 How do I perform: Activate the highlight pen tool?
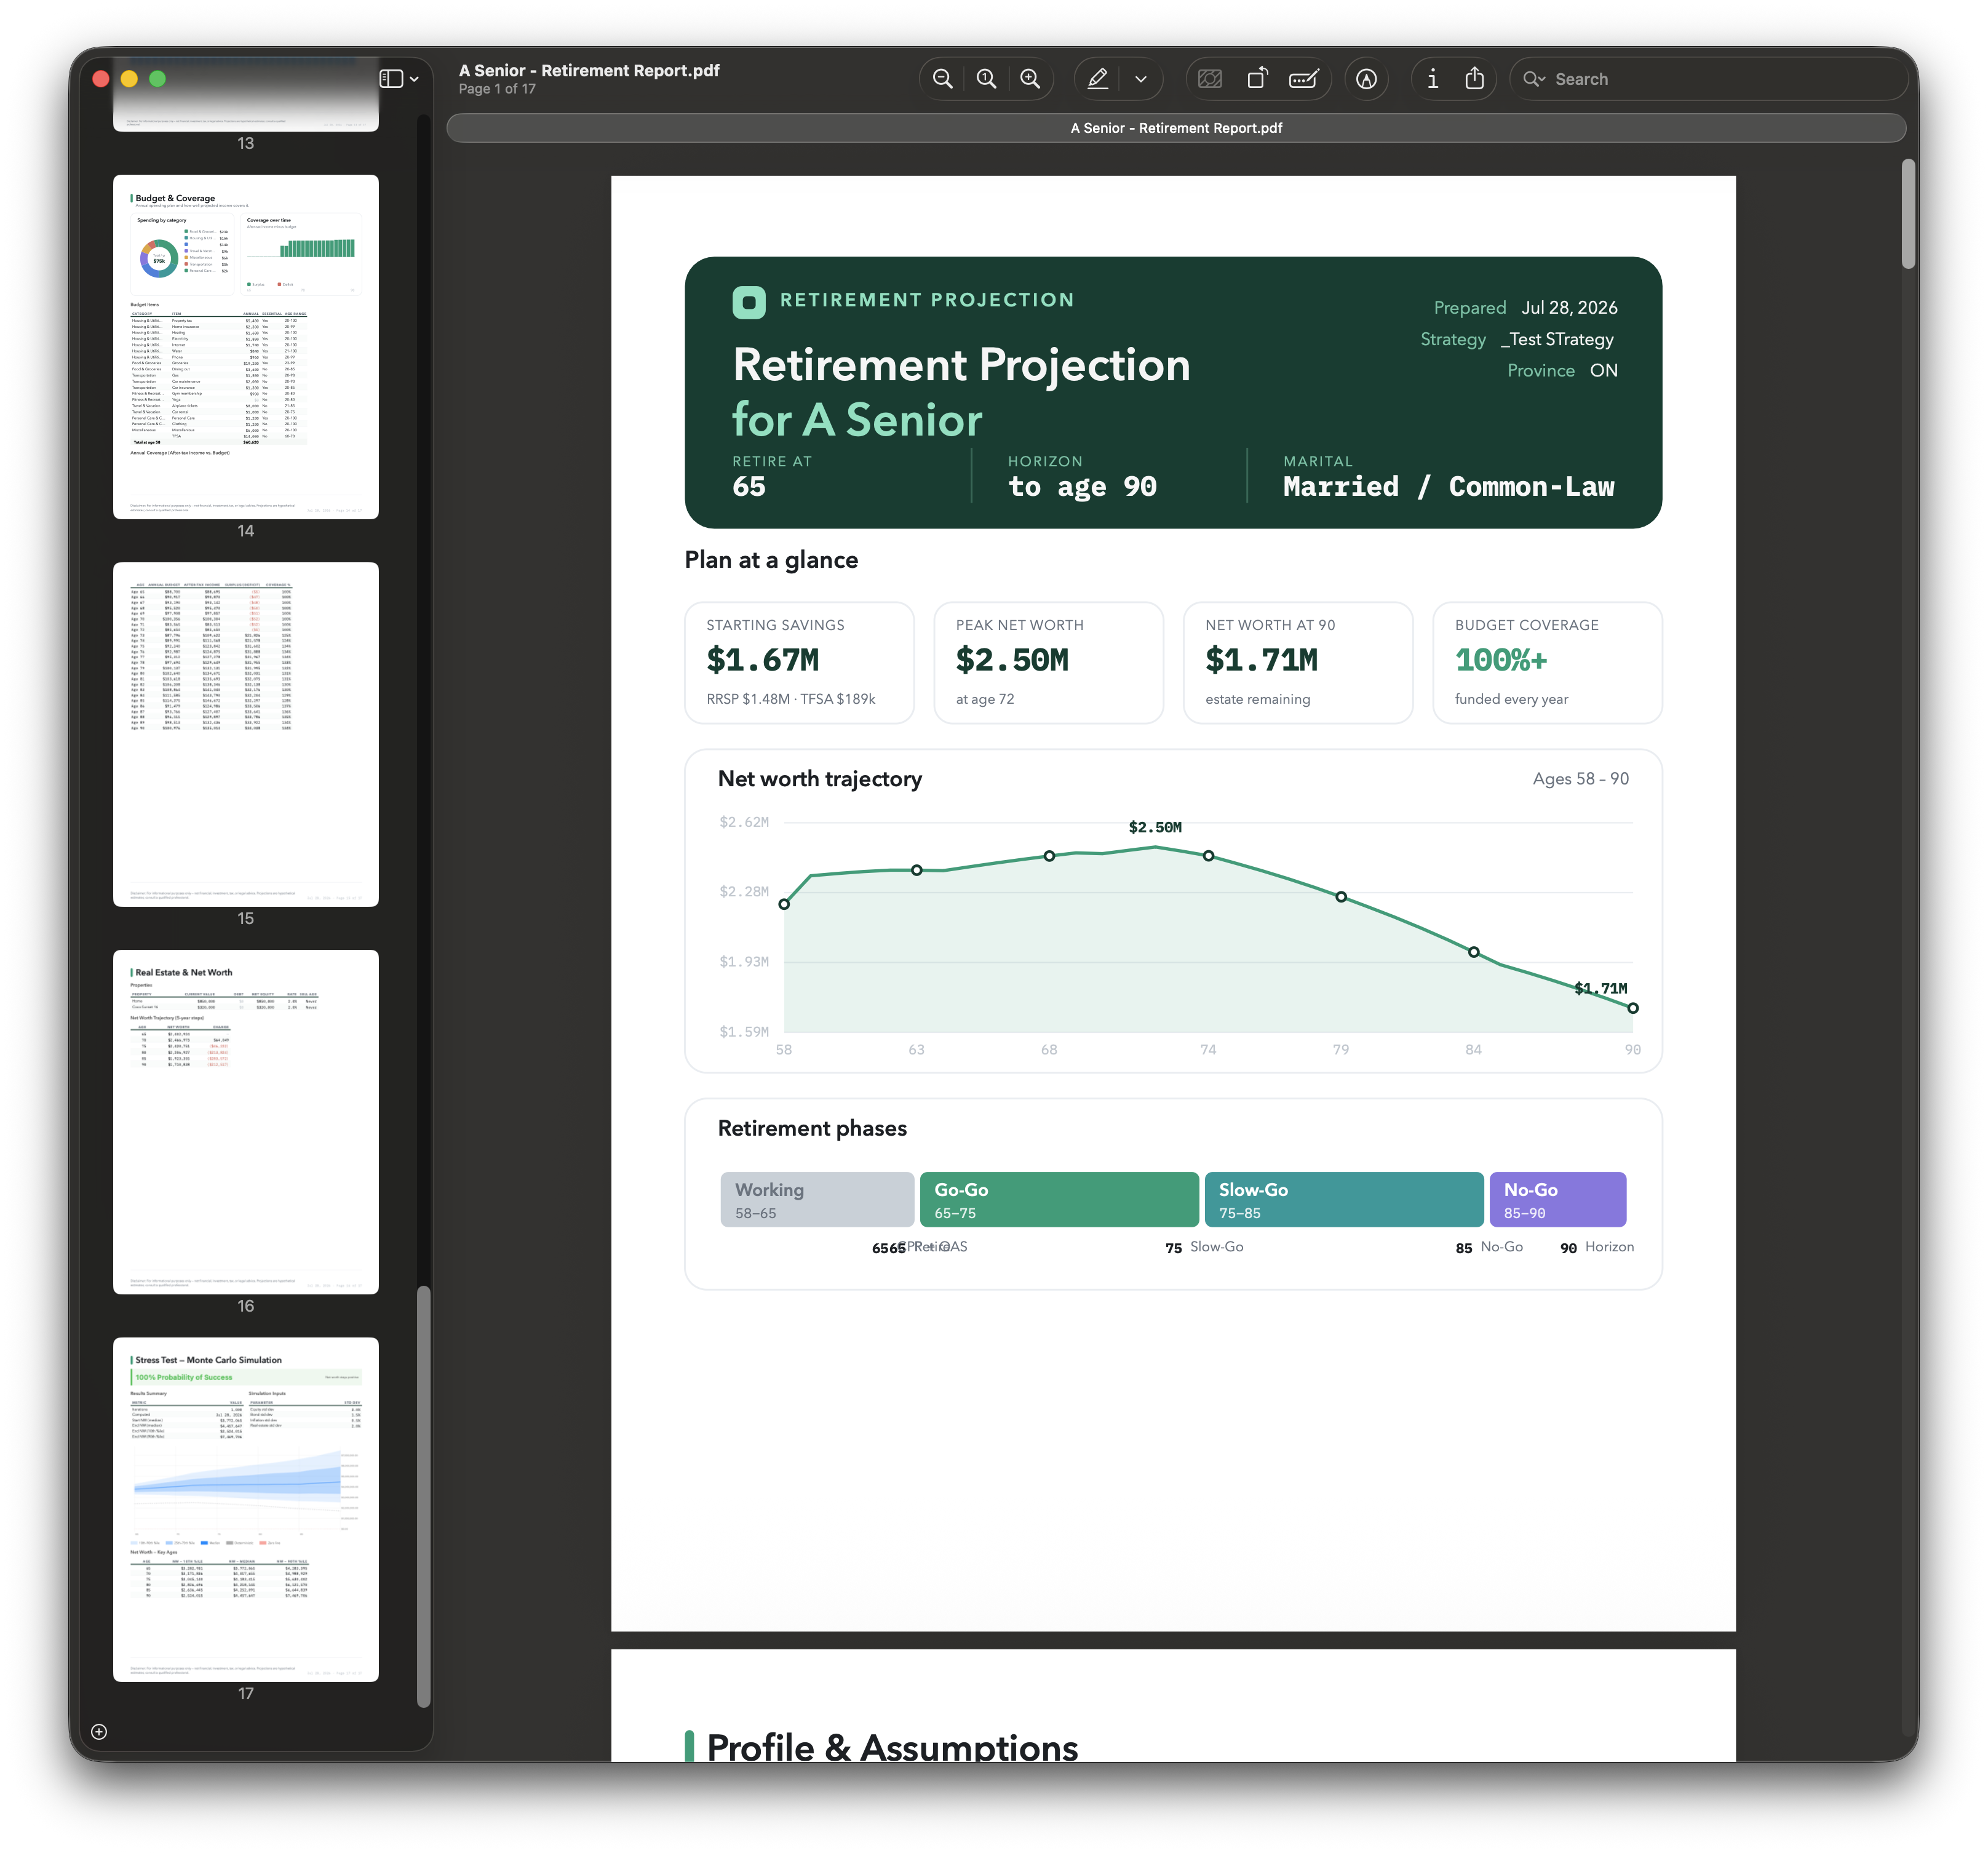pos(1098,79)
